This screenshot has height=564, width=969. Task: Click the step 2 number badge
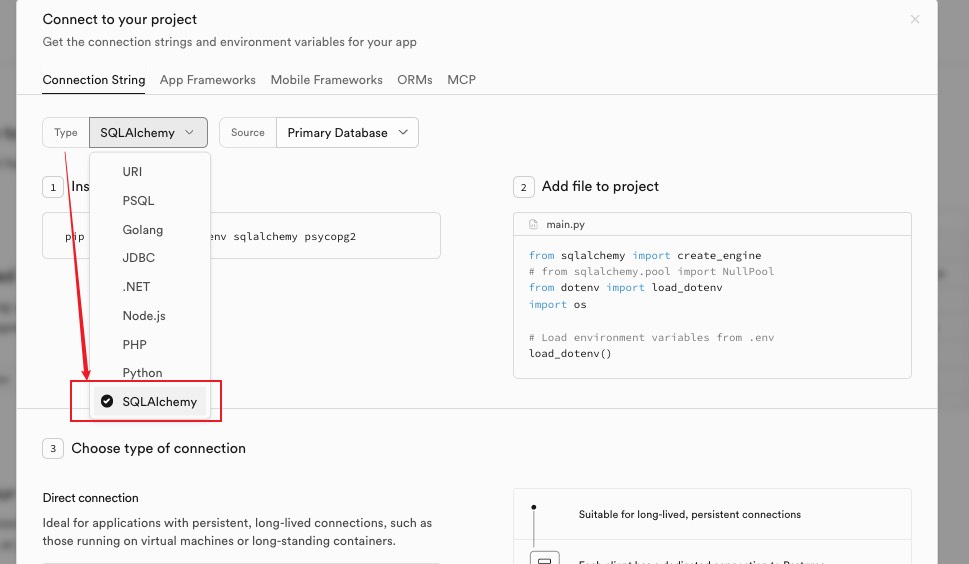coord(523,187)
